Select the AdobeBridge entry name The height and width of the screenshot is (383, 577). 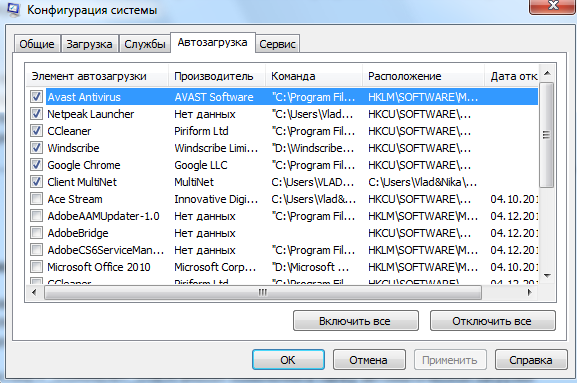[78, 233]
